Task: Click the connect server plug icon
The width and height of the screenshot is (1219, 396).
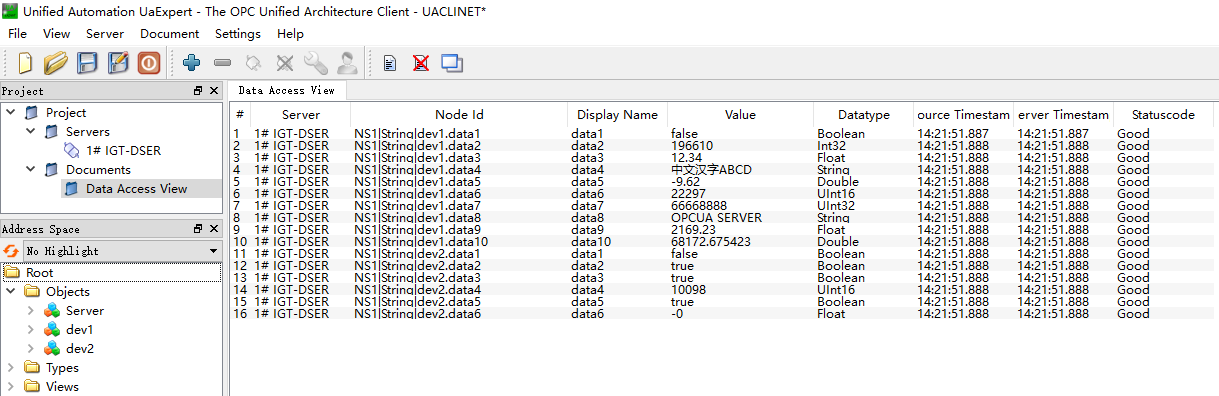Action: pyautogui.click(x=254, y=63)
